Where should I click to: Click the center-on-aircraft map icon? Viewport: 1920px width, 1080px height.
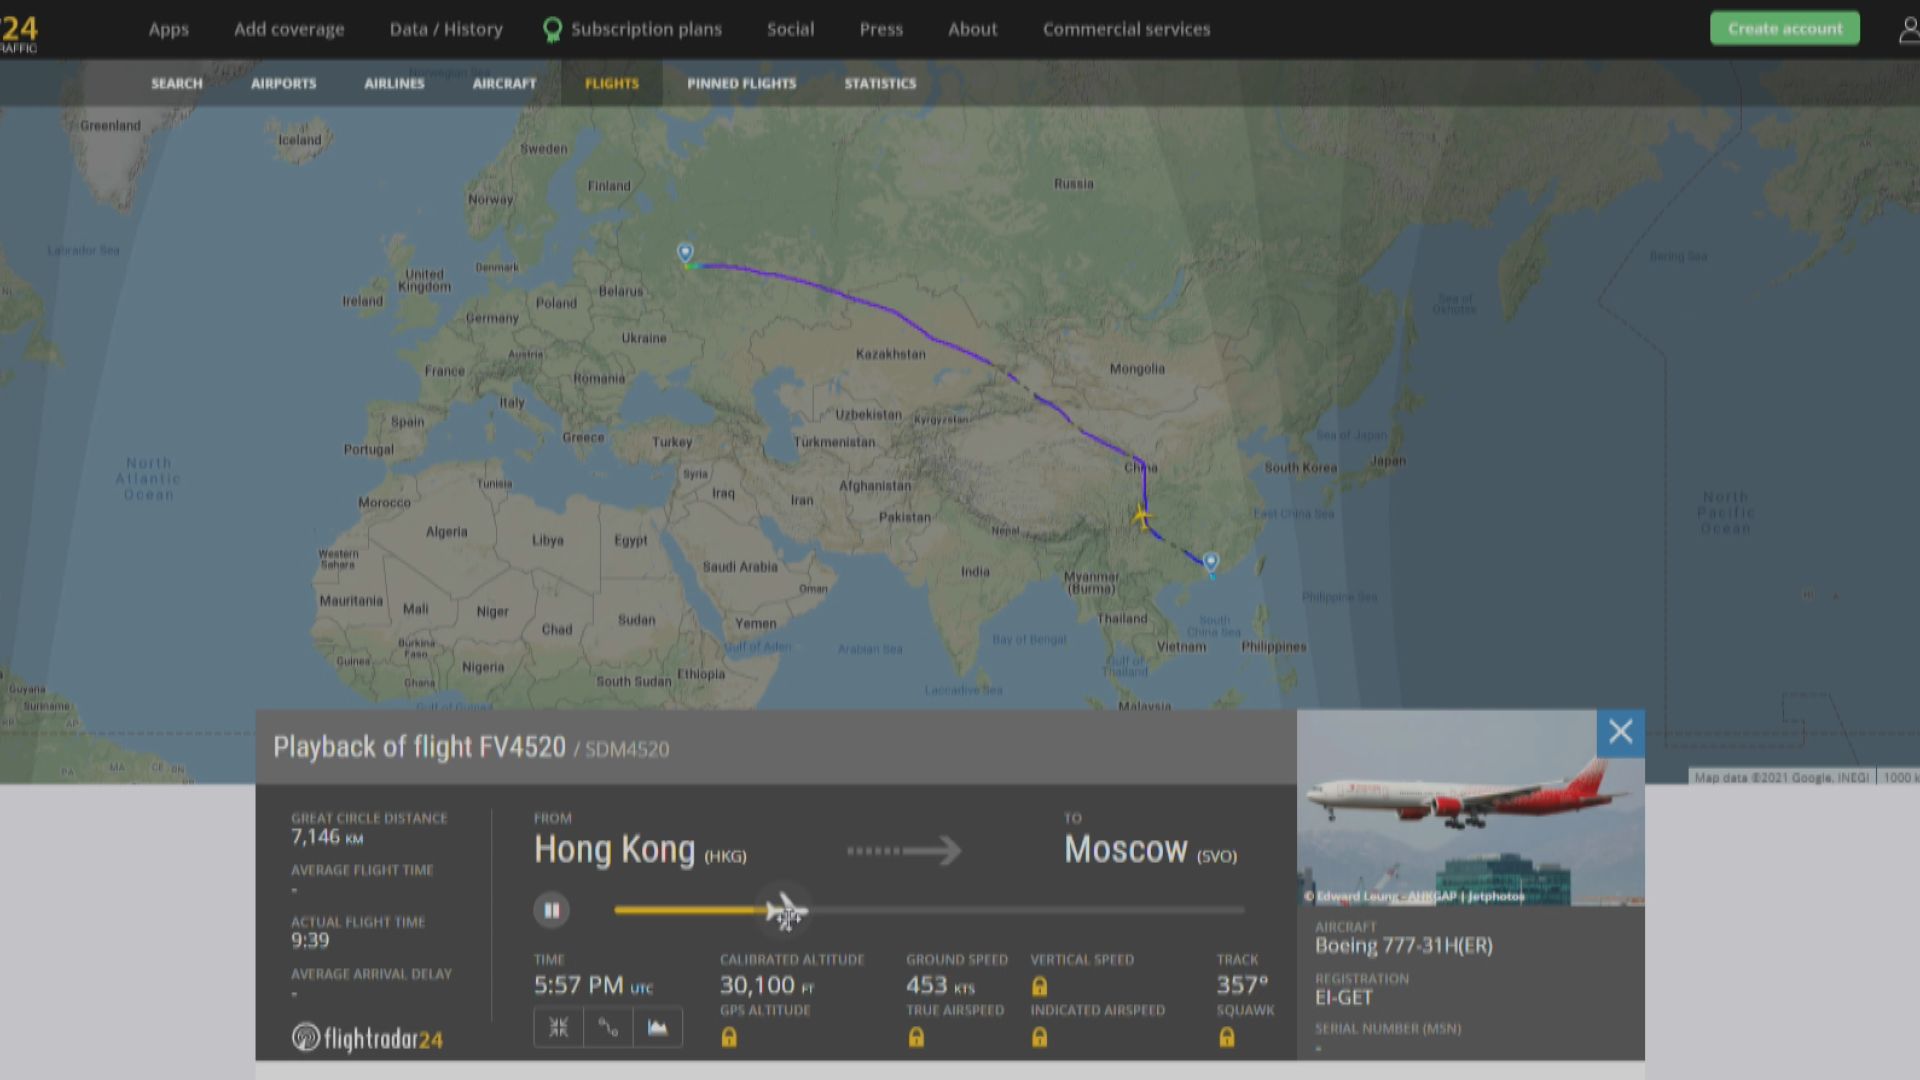[x=558, y=1027]
